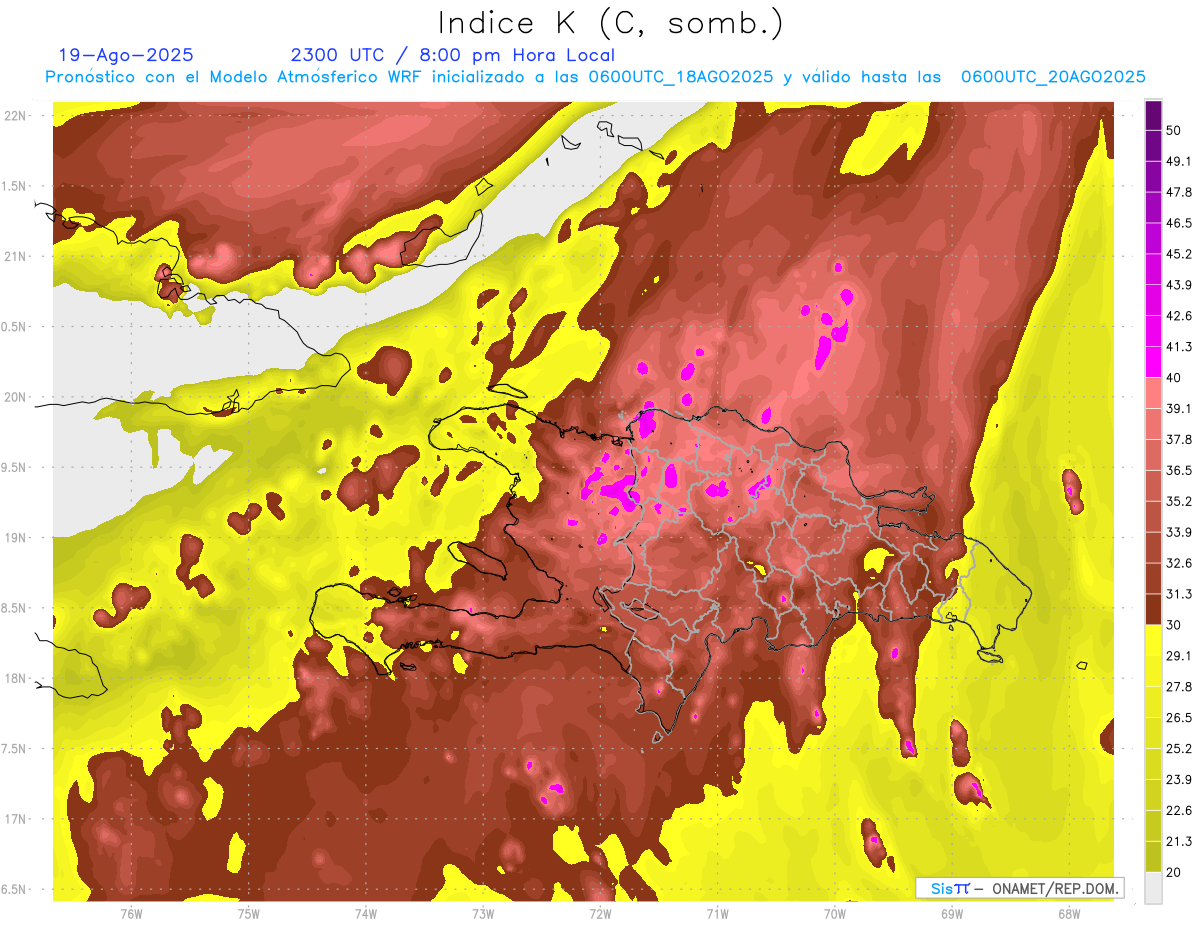This screenshot has width=1200, height=927.
Task: Click the '17N' latitude axis label
Action: click(15, 819)
